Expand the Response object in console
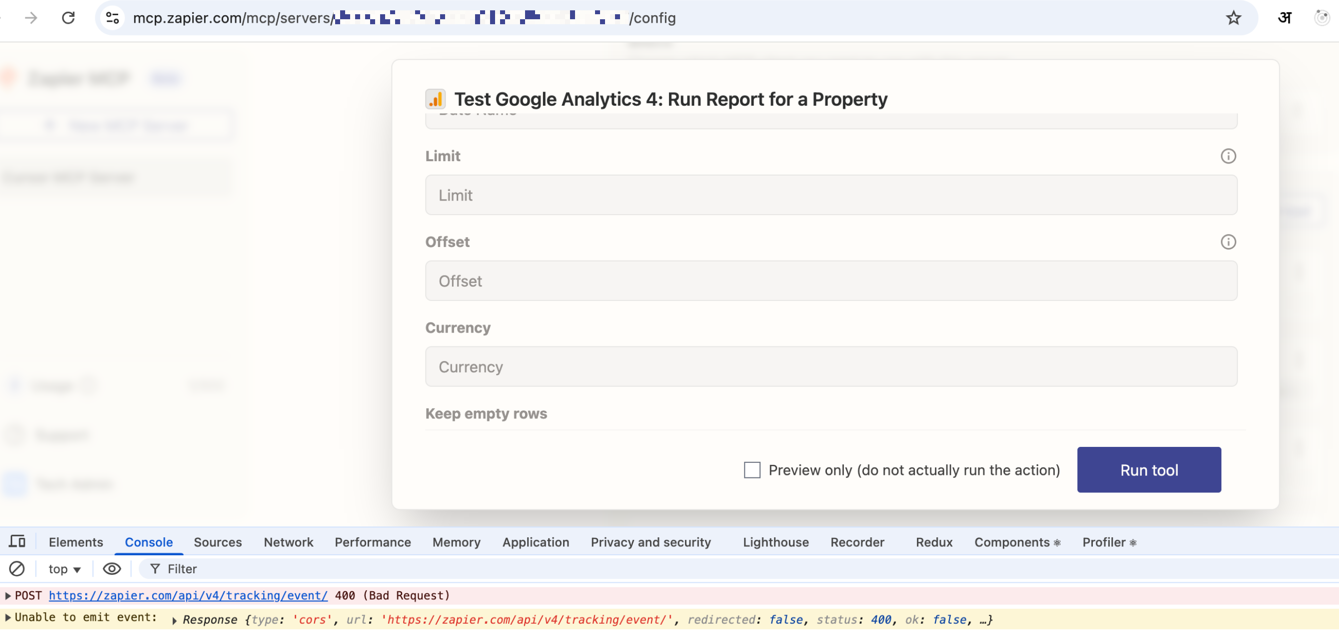The width and height of the screenshot is (1339, 644). (174, 620)
